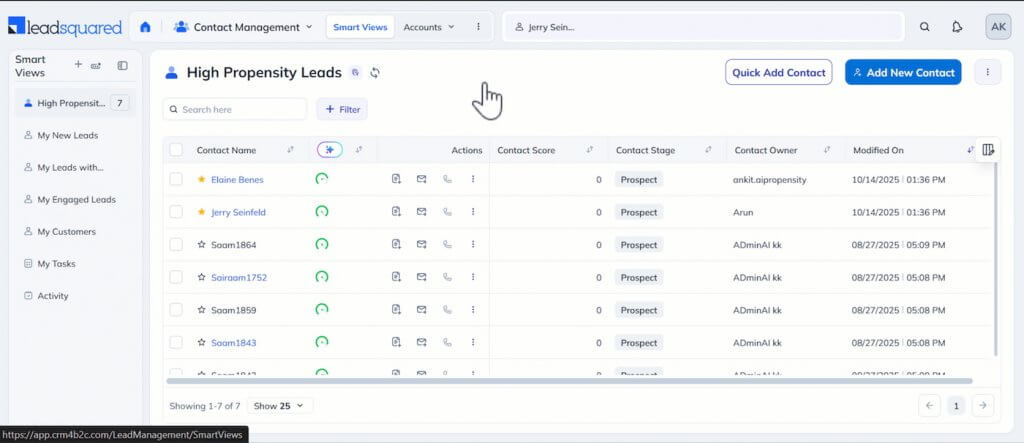1024x443 pixels.
Task: Open the AK user avatar
Action: point(998,27)
